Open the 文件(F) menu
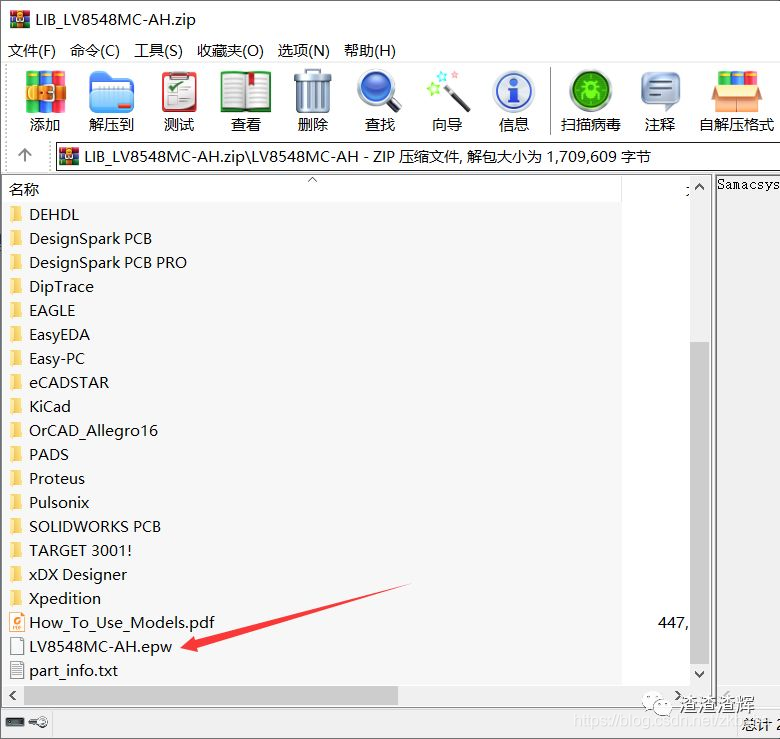 [x=32, y=50]
